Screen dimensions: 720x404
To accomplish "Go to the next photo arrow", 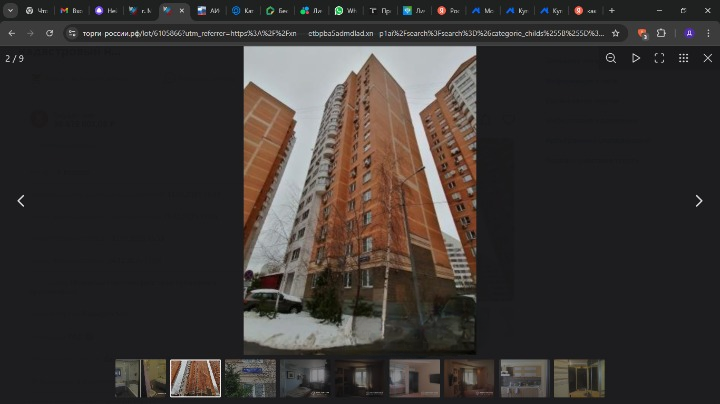I will (x=698, y=201).
